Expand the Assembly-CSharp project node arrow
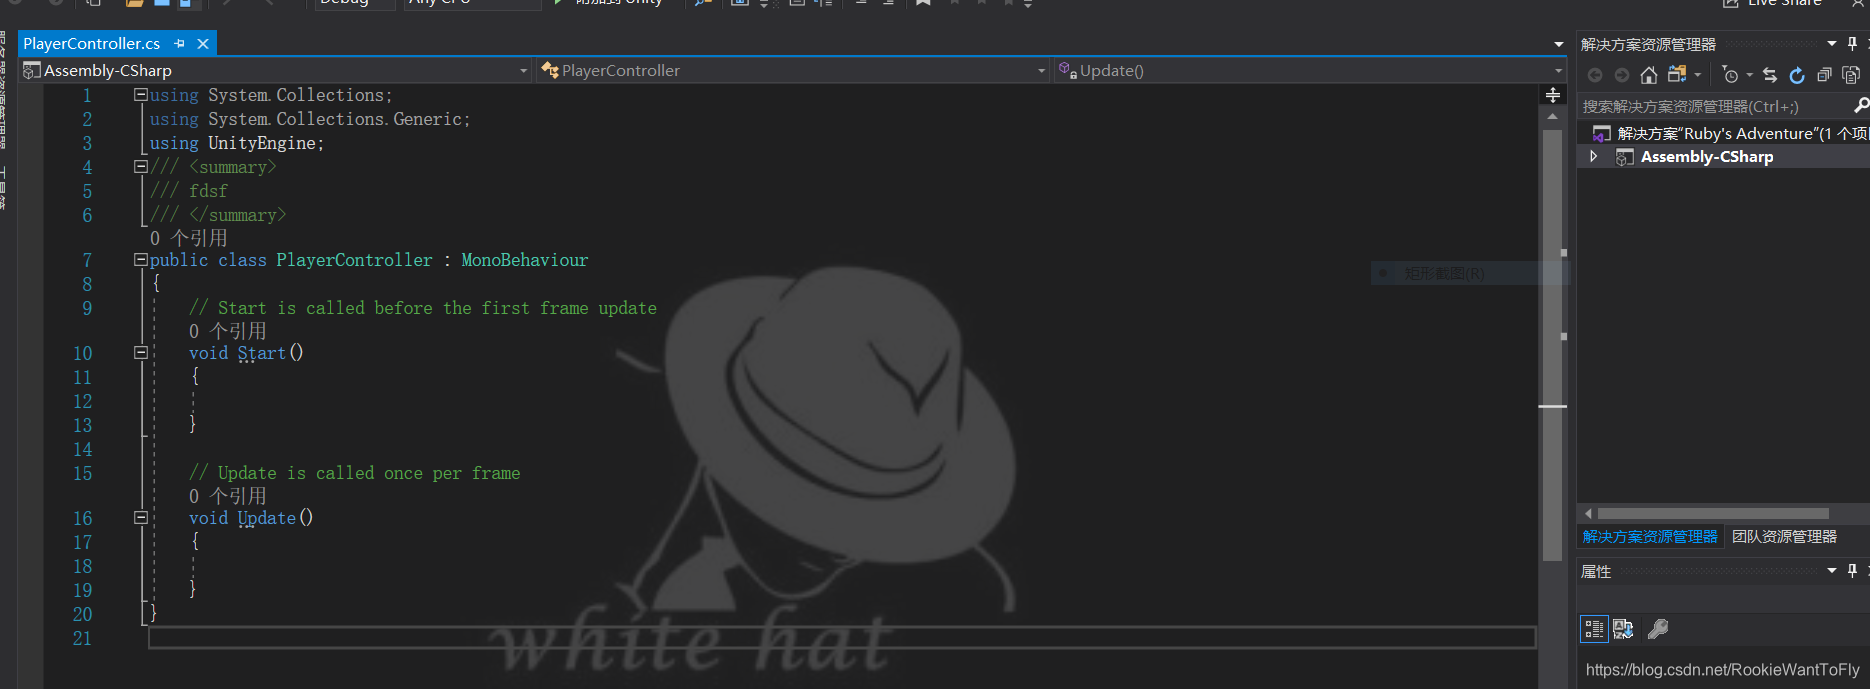Image resolution: width=1870 pixels, height=689 pixels. click(1593, 157)
